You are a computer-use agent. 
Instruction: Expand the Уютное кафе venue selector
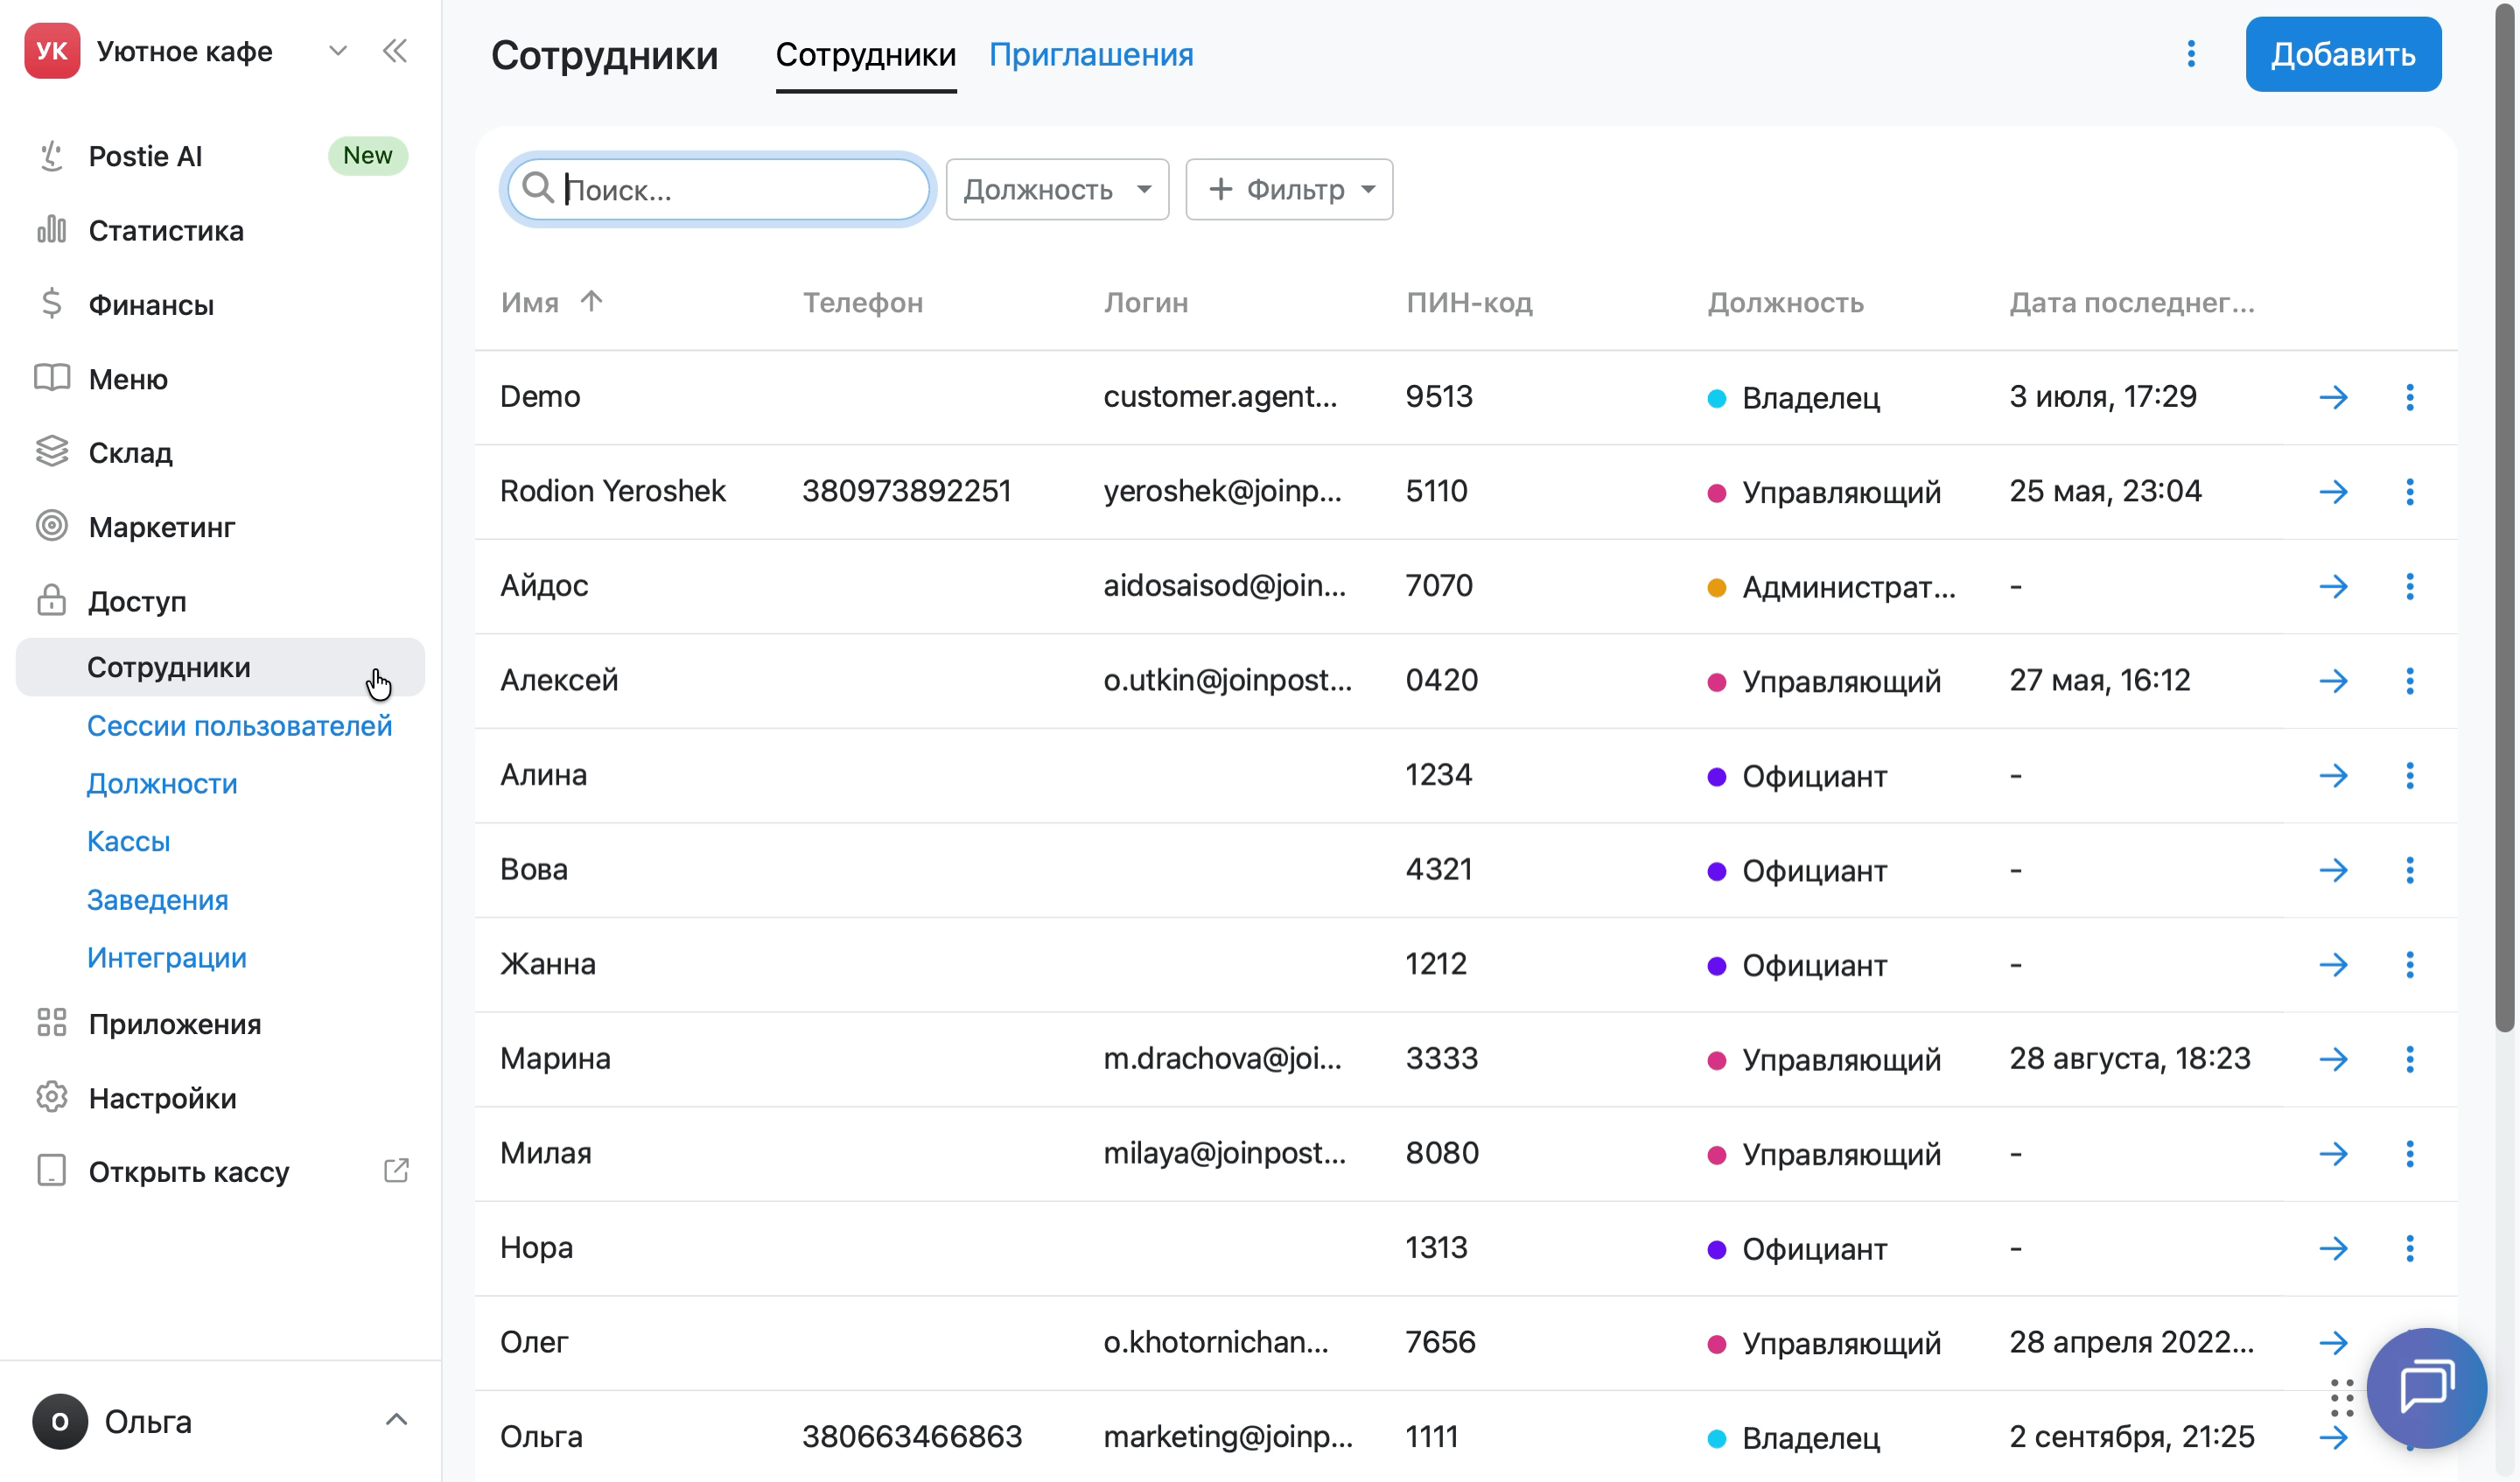338,51
